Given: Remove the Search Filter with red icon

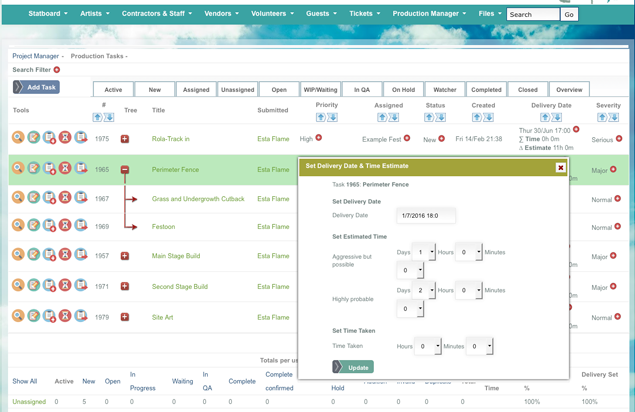Looking at the screenshot, I should coord(57,70).
